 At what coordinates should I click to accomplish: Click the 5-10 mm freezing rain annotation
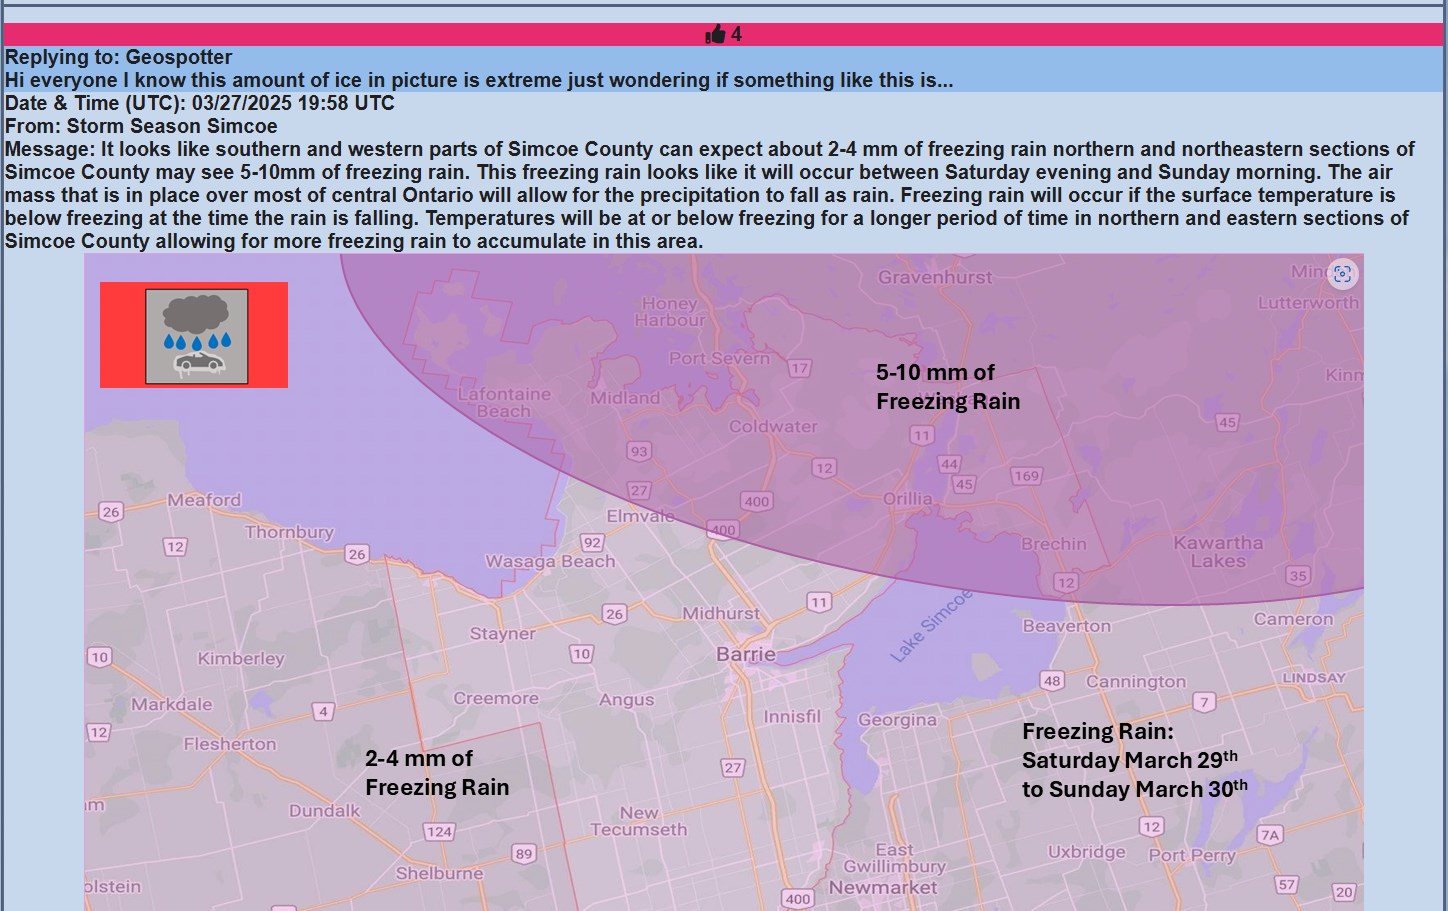pyautogui.click(x=947, y=386)
